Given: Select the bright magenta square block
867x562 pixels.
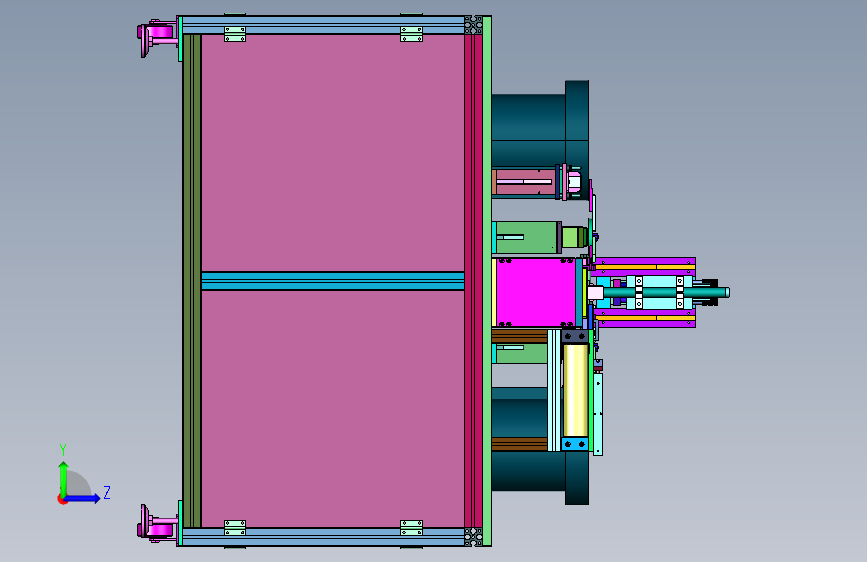Looking at the screenshot, I should tap(536, 292).
